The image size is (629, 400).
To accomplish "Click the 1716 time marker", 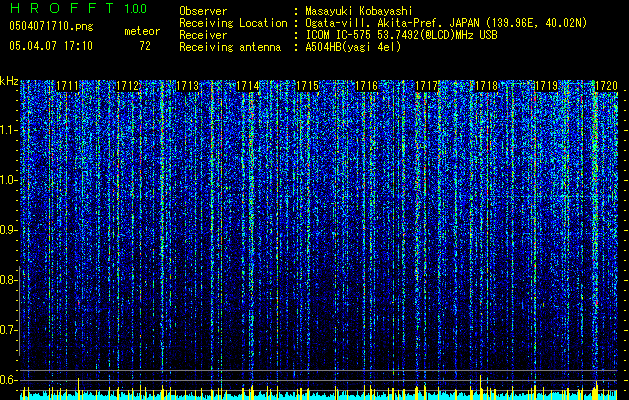I will point(367,86).
